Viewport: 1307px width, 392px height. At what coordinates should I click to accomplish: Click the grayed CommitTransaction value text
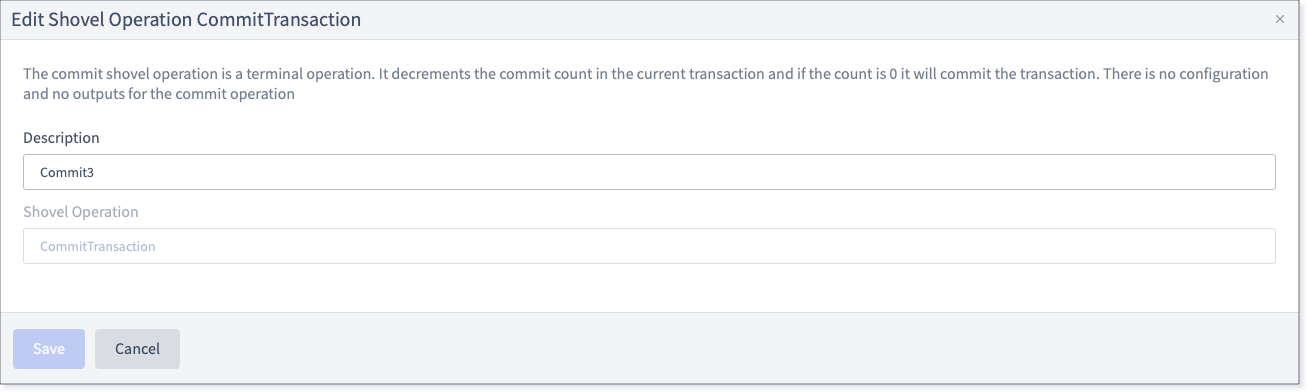click(97, 246)
